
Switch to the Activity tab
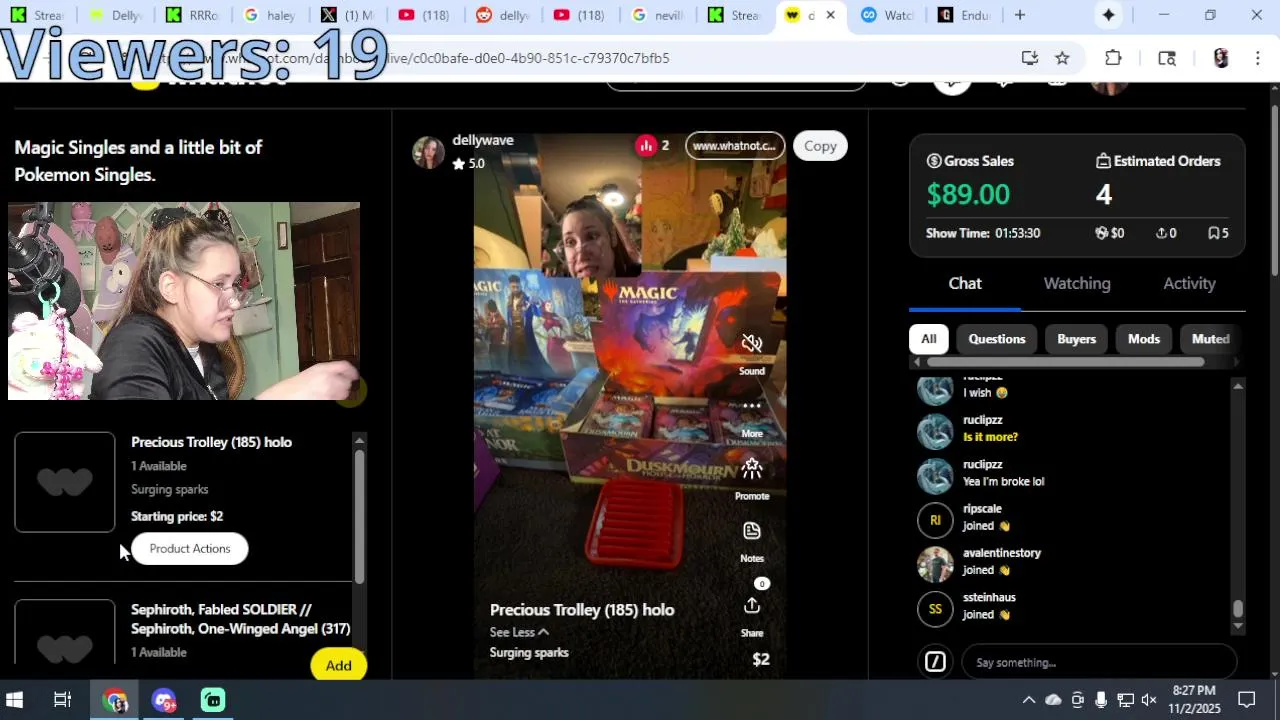coord(1189,284)
